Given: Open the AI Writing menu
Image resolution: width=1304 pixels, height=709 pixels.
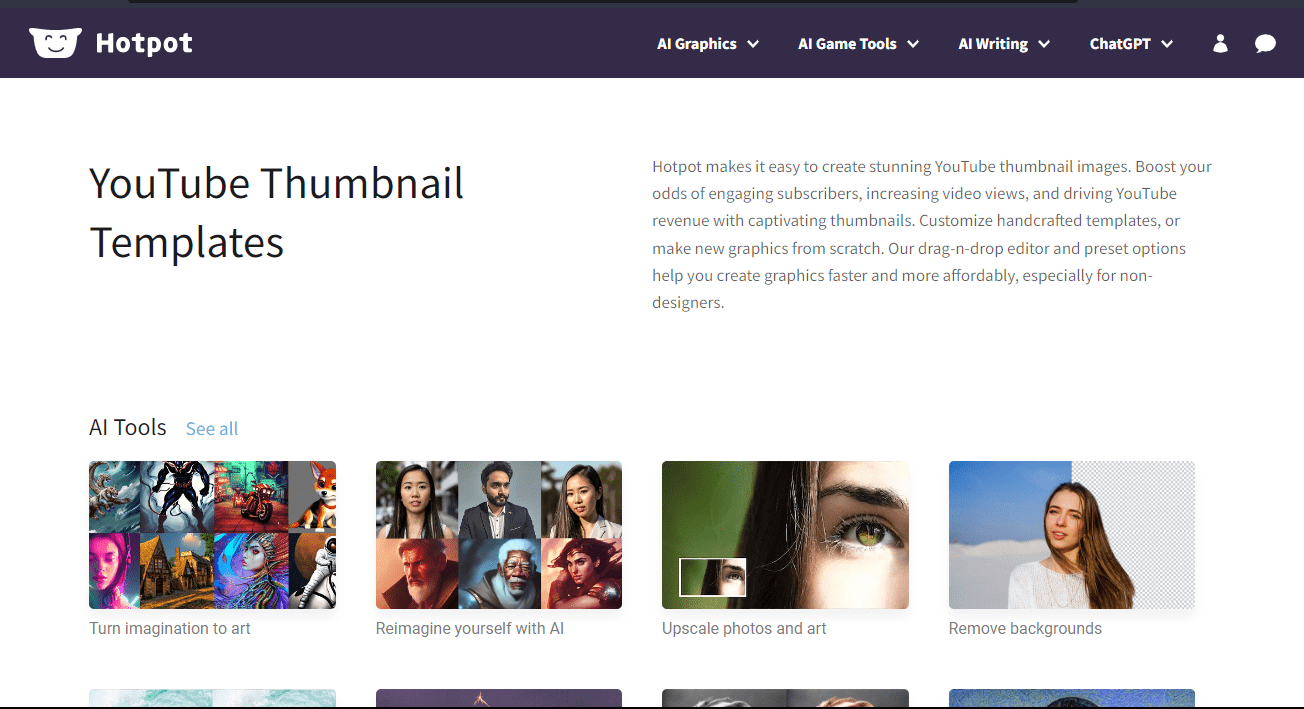Looking at the screenshot, I should coord(993,44).
